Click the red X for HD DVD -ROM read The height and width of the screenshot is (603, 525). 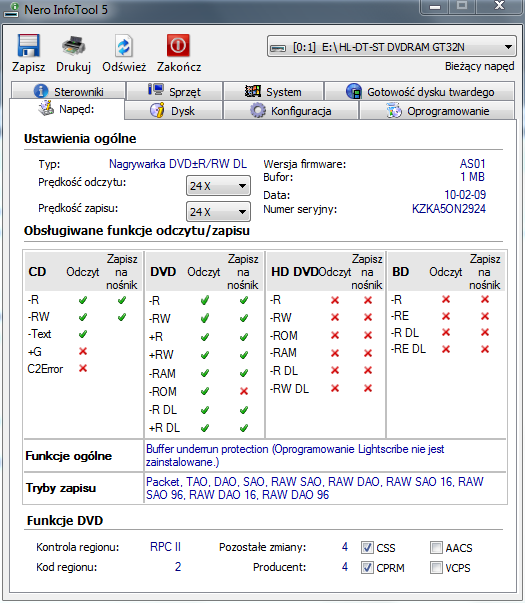(x=335, y=335)
